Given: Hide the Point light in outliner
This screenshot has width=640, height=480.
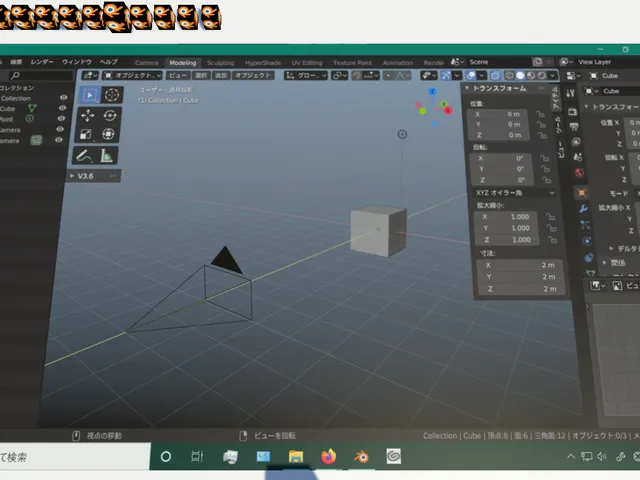Looking at the screenshot, I should click(61, 119).
